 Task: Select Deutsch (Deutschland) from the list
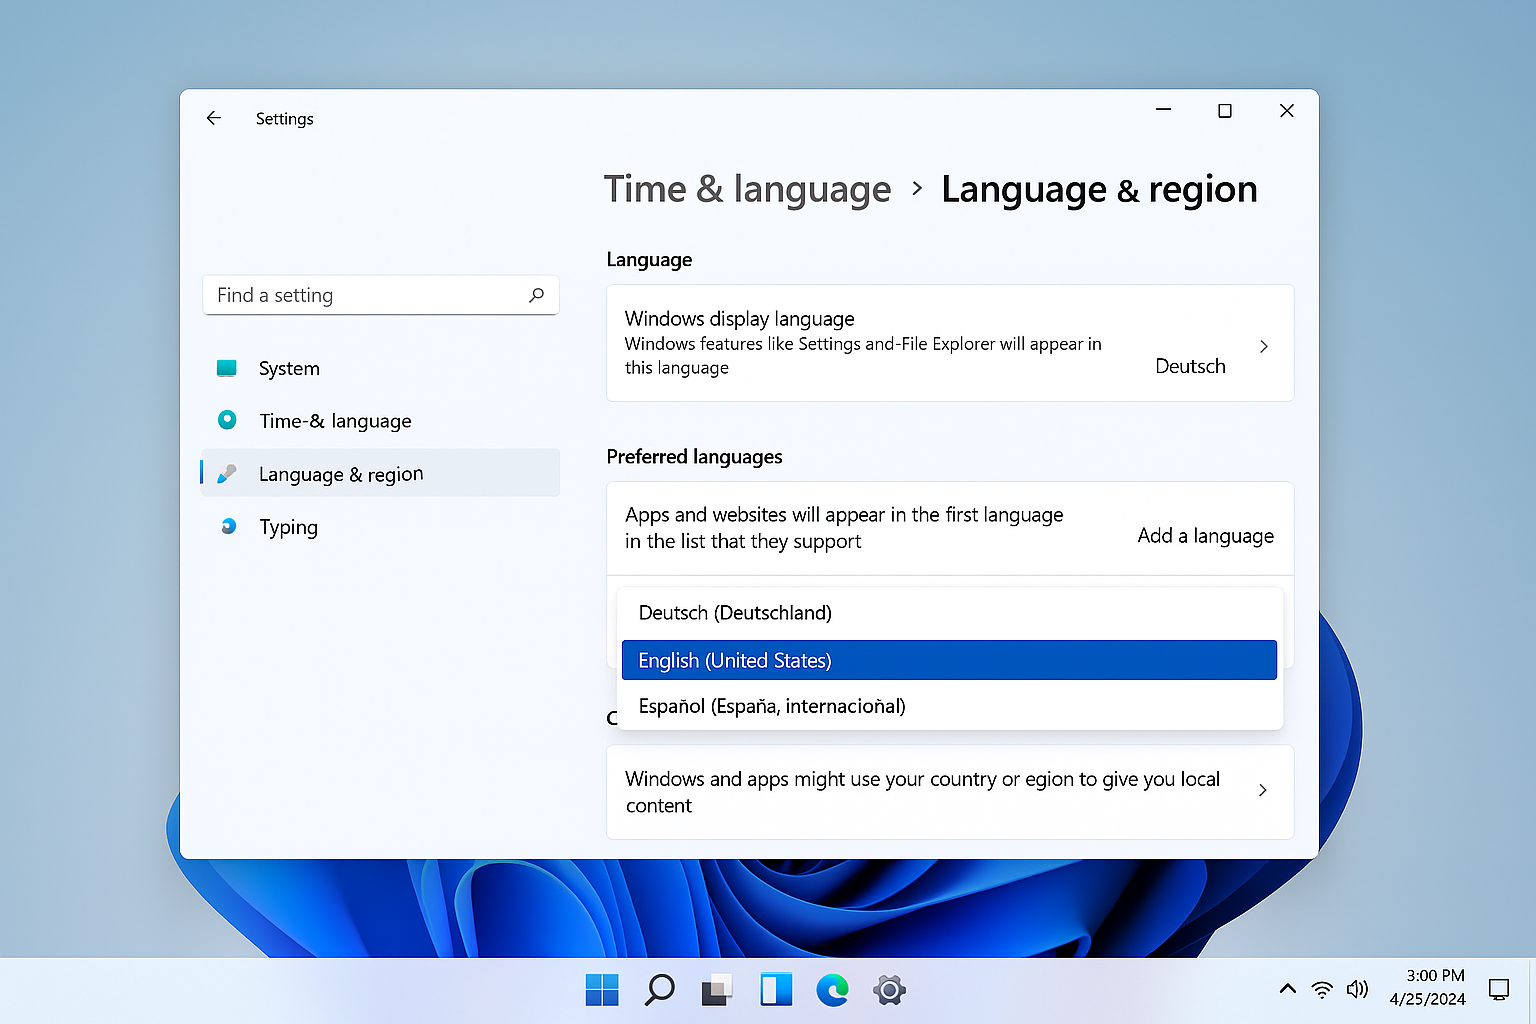[949, 613]
